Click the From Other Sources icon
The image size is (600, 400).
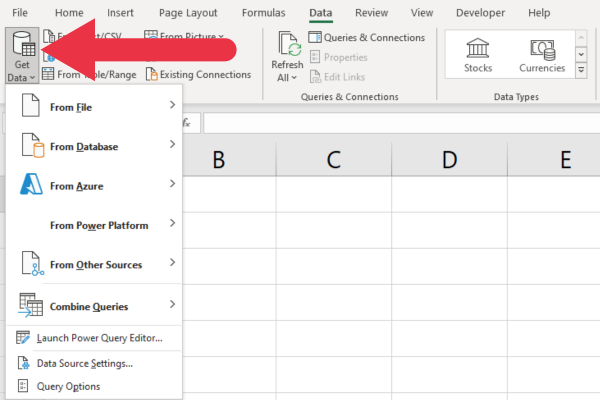pyautogui.click(x=33, y=263)
